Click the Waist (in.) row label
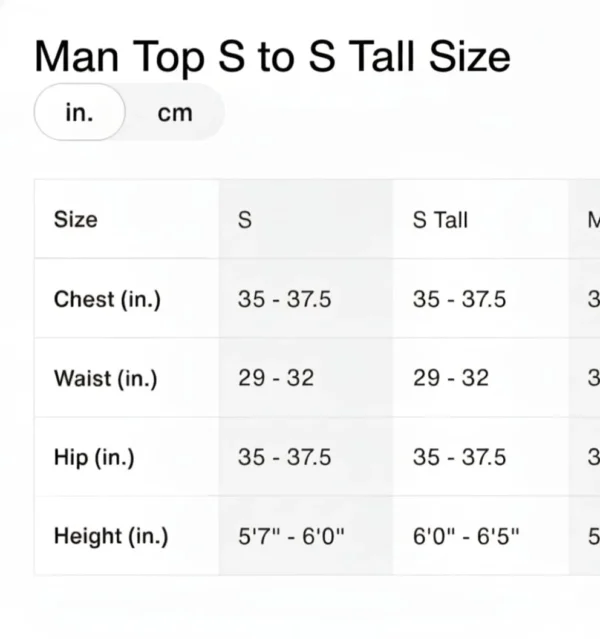The image size is (600, 639). (x=105, y=379)
